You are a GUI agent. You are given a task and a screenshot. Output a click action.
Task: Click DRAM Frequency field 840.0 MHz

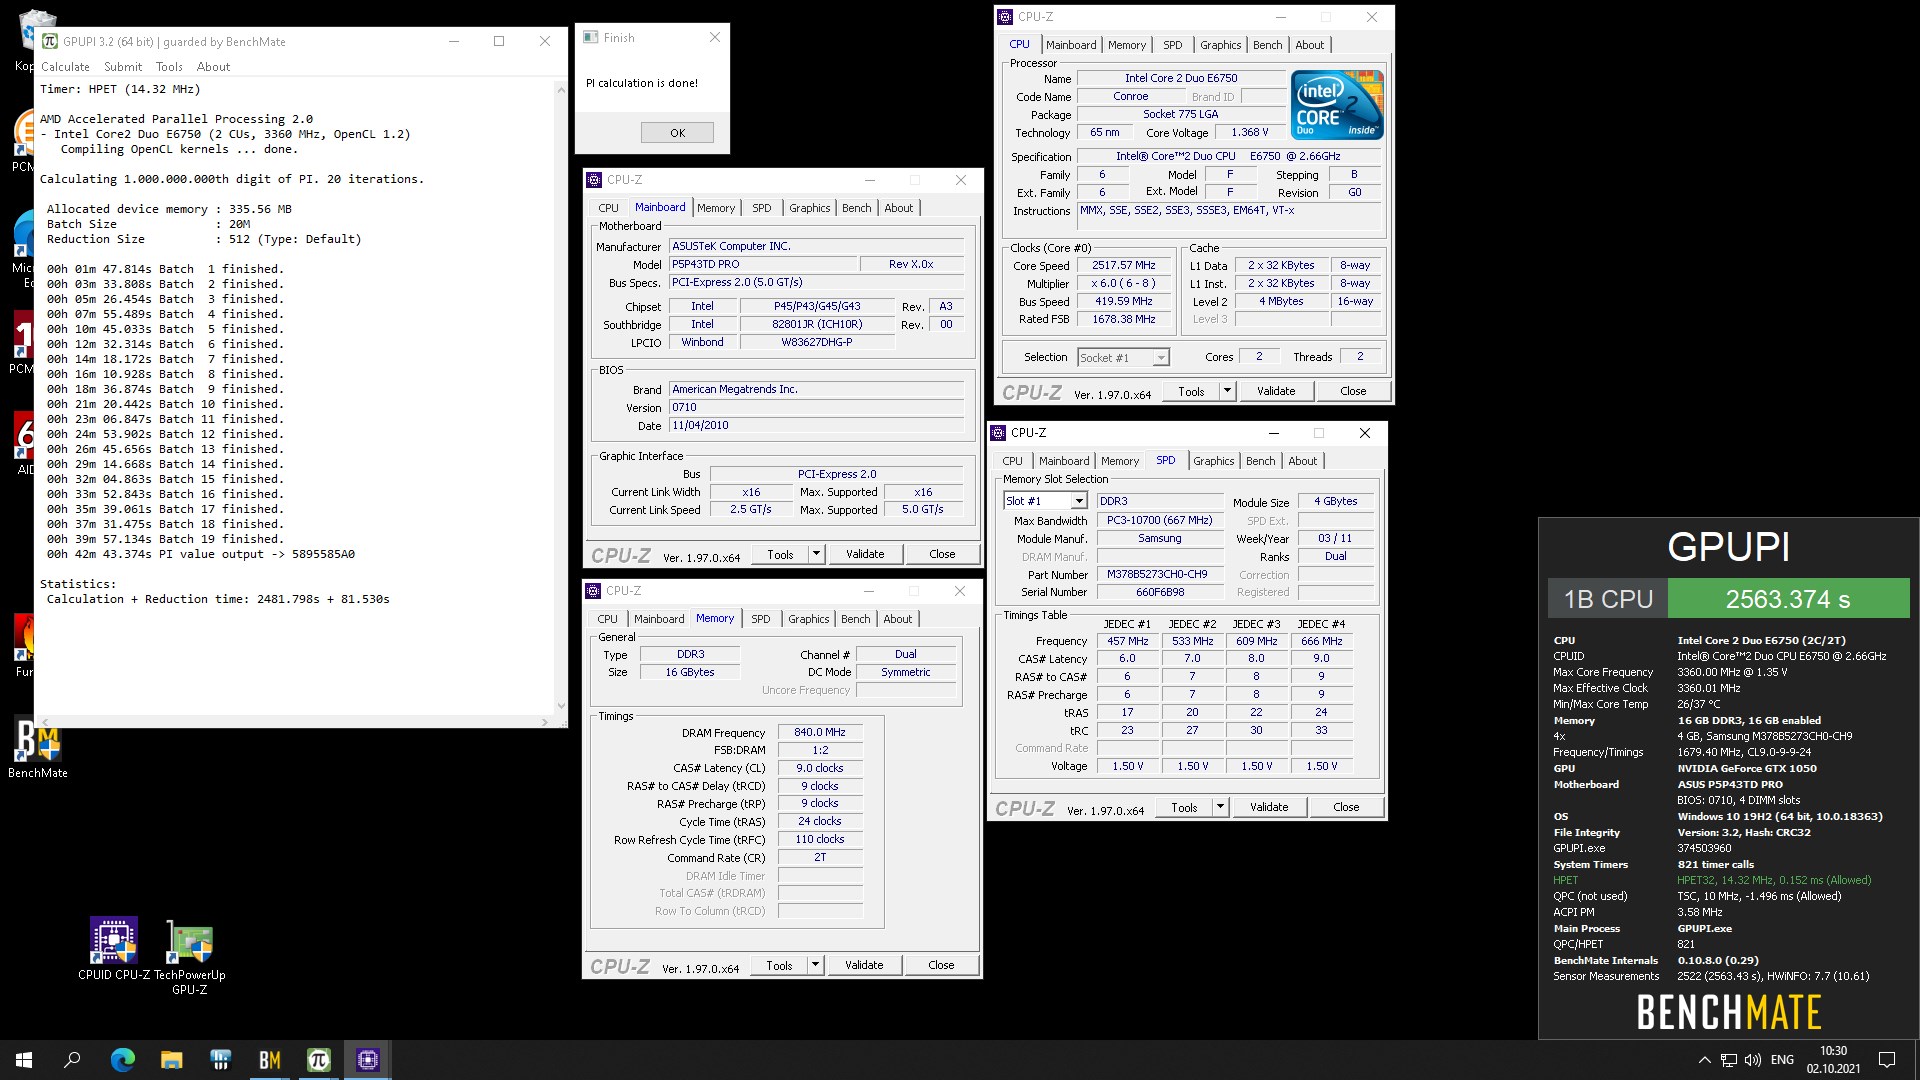tap(820, 732)
